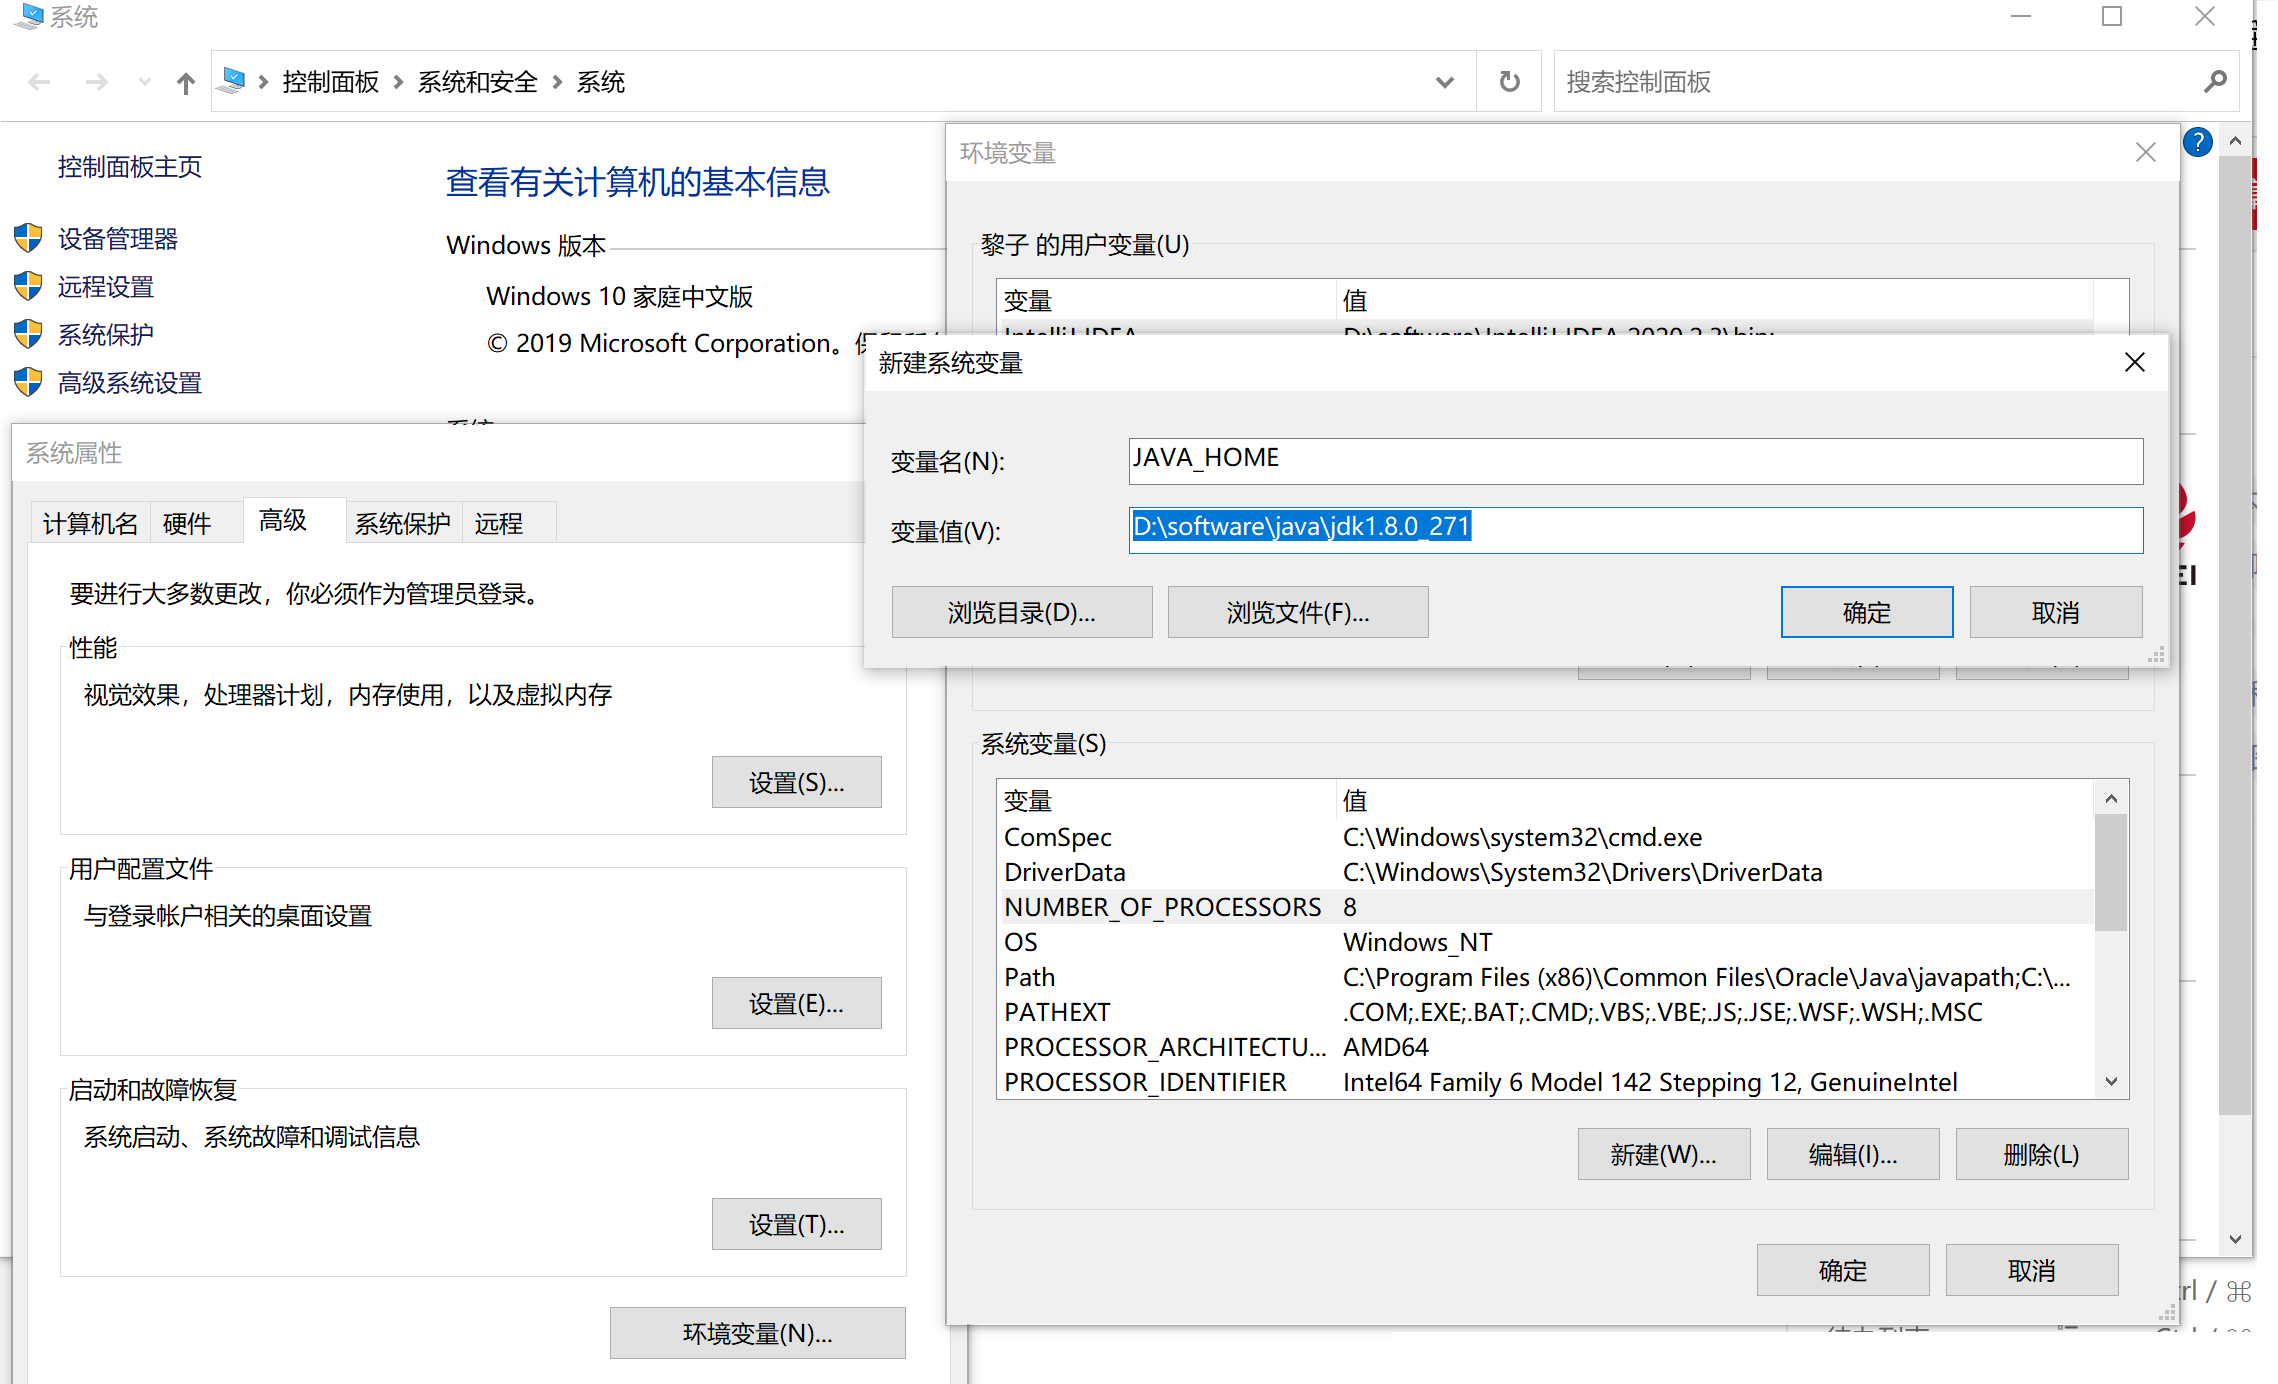Image resolution: width=2278 pixels, height=1384 pixels.
Task: Open 系统保护 sidebar link
Action: point(105,335)
